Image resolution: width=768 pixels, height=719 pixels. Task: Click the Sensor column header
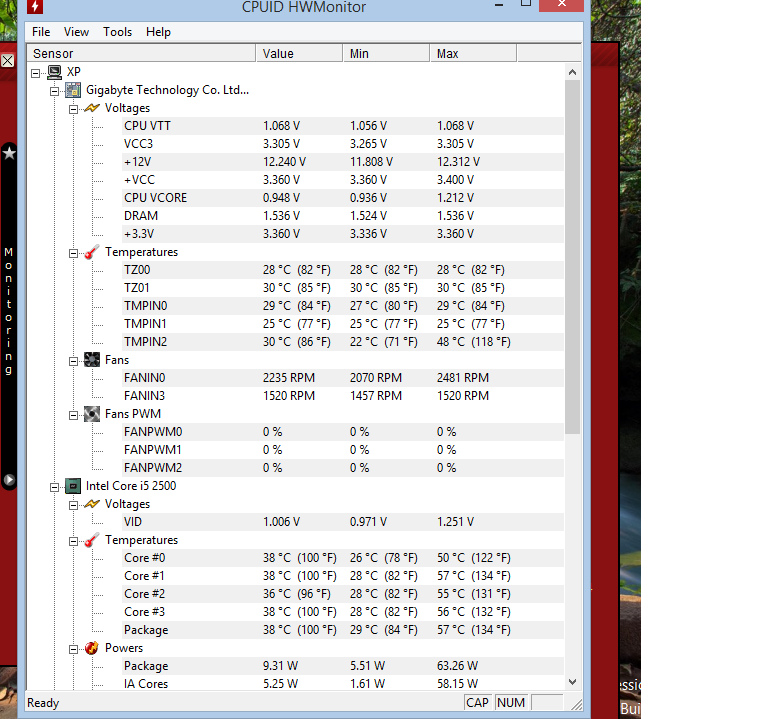click(x=142, y=53)
